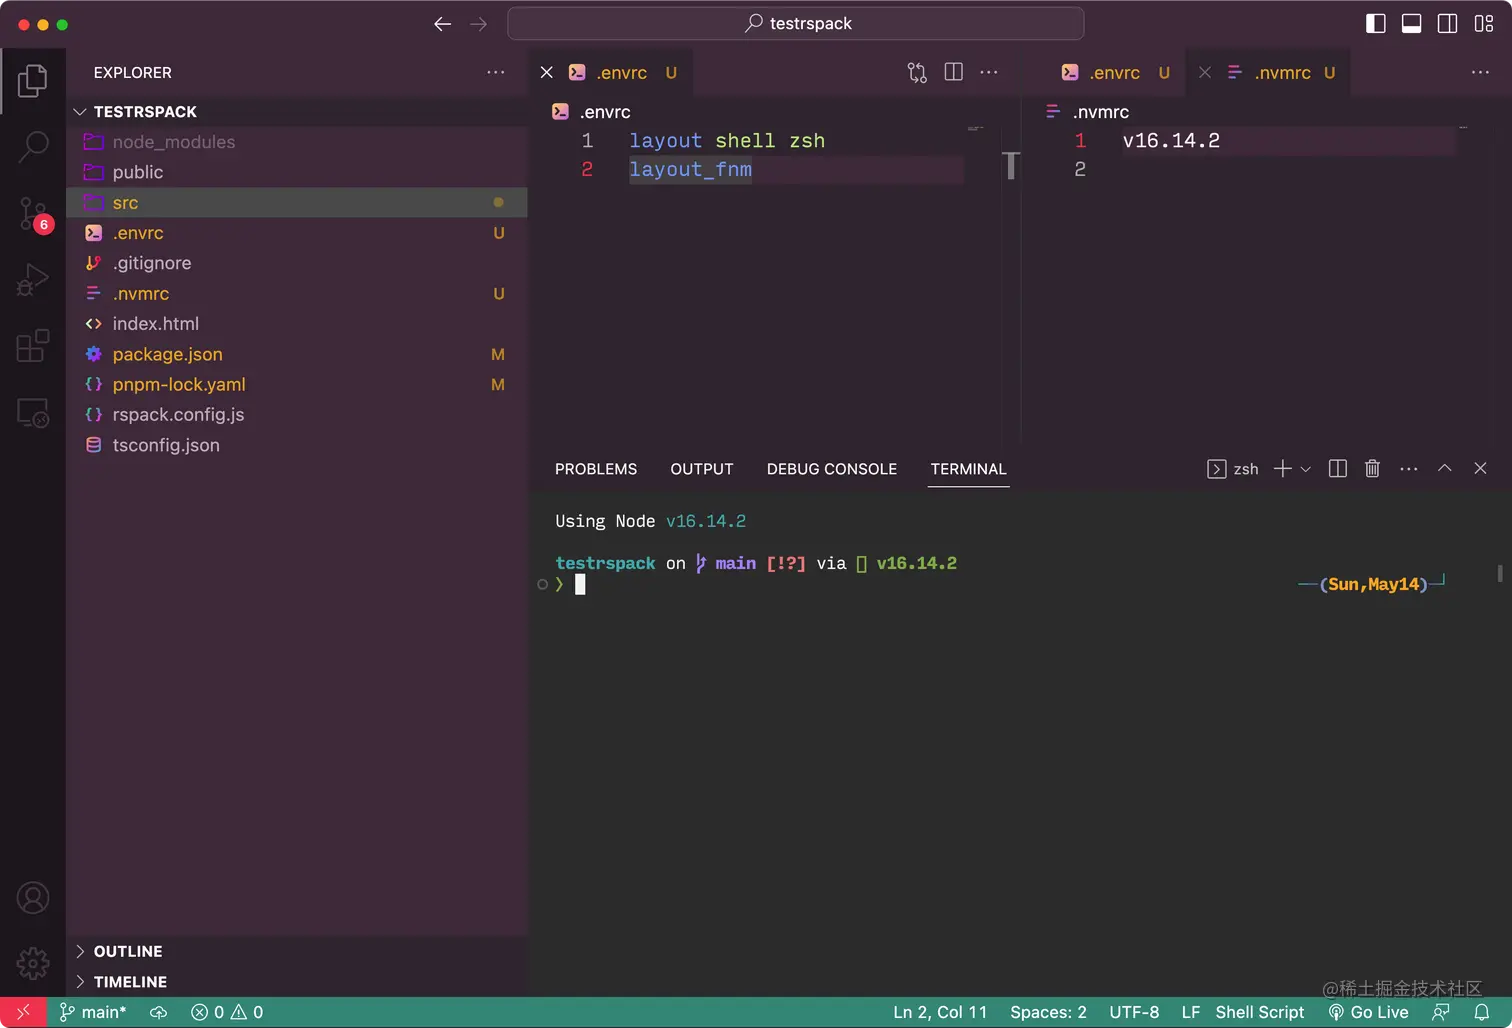Open the Run and Debug view
This screenshot has width=1512, height=1028.
point(33,280)
